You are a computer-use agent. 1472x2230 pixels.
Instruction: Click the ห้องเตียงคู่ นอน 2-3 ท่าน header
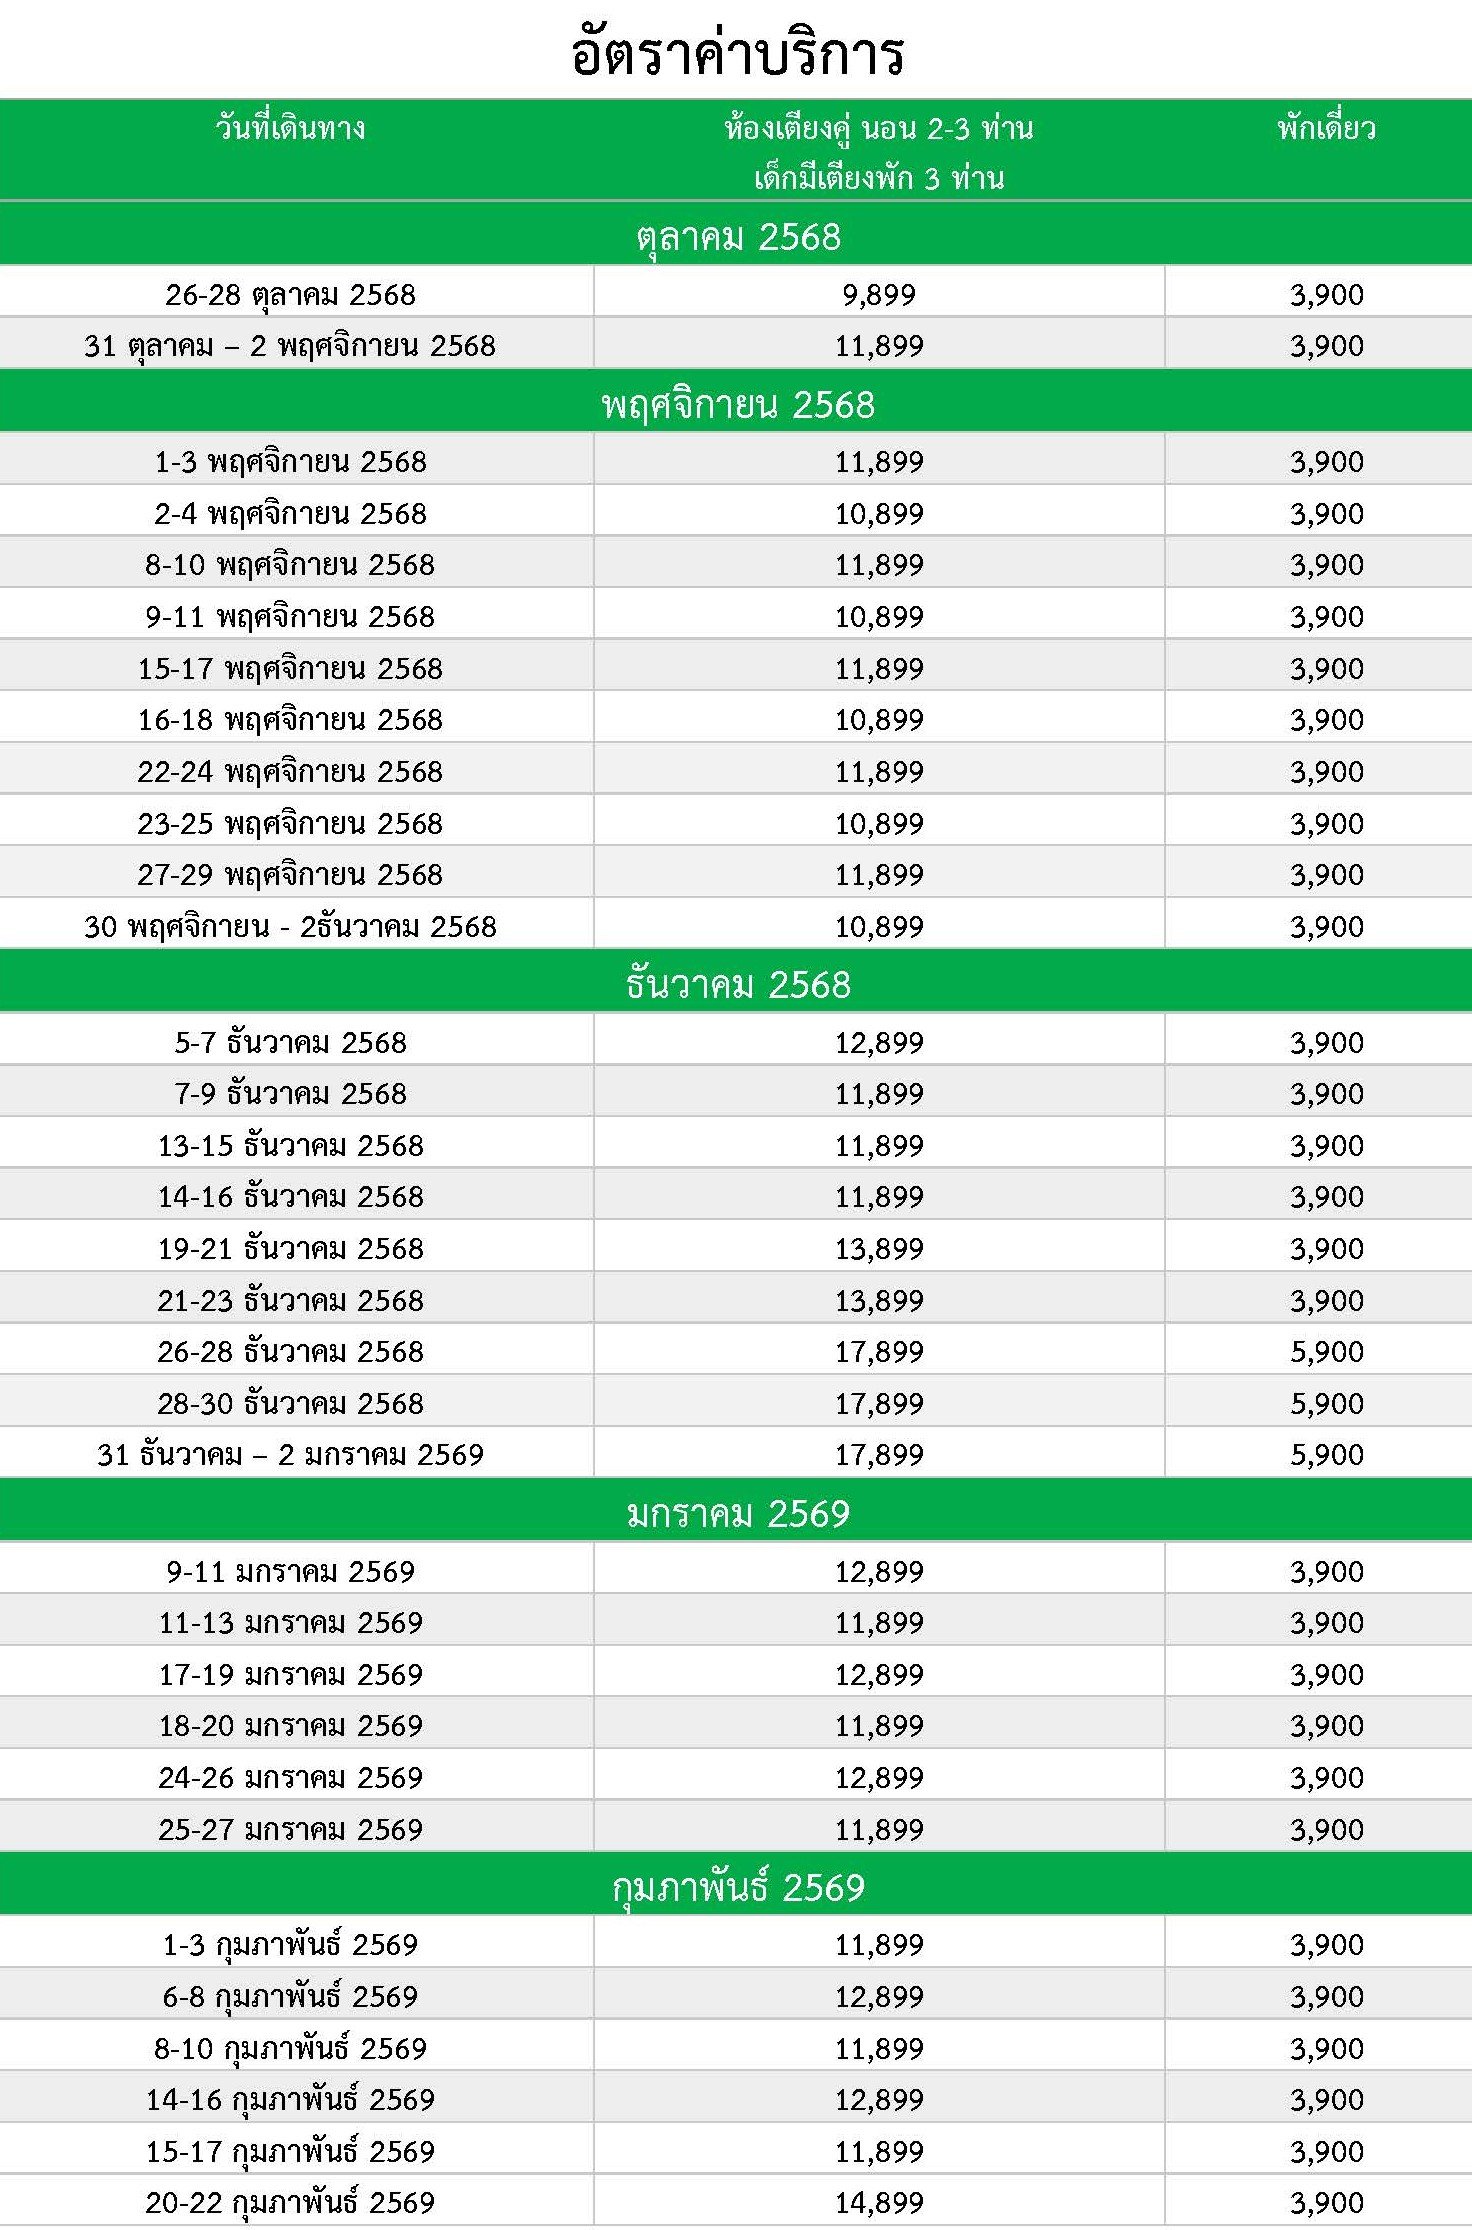point(878,128)
